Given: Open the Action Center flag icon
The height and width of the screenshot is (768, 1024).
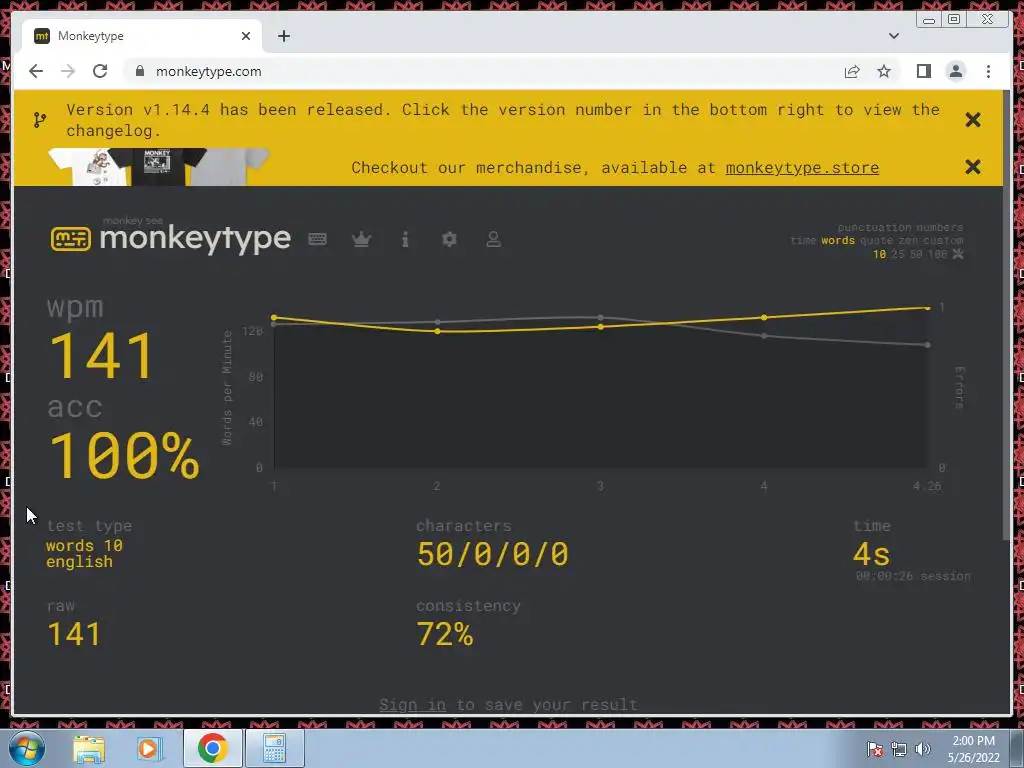Looking at the screenshot, I should click(874, 748).
